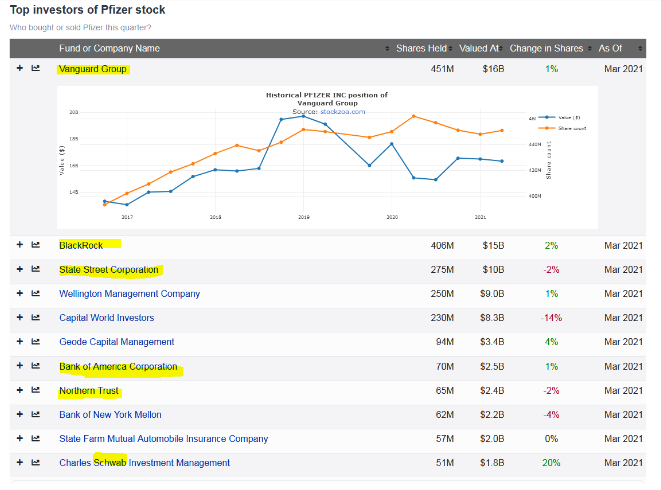Show chart for Bank of America Corporation
Screen dimensions: 661x490
pos(35,366)
